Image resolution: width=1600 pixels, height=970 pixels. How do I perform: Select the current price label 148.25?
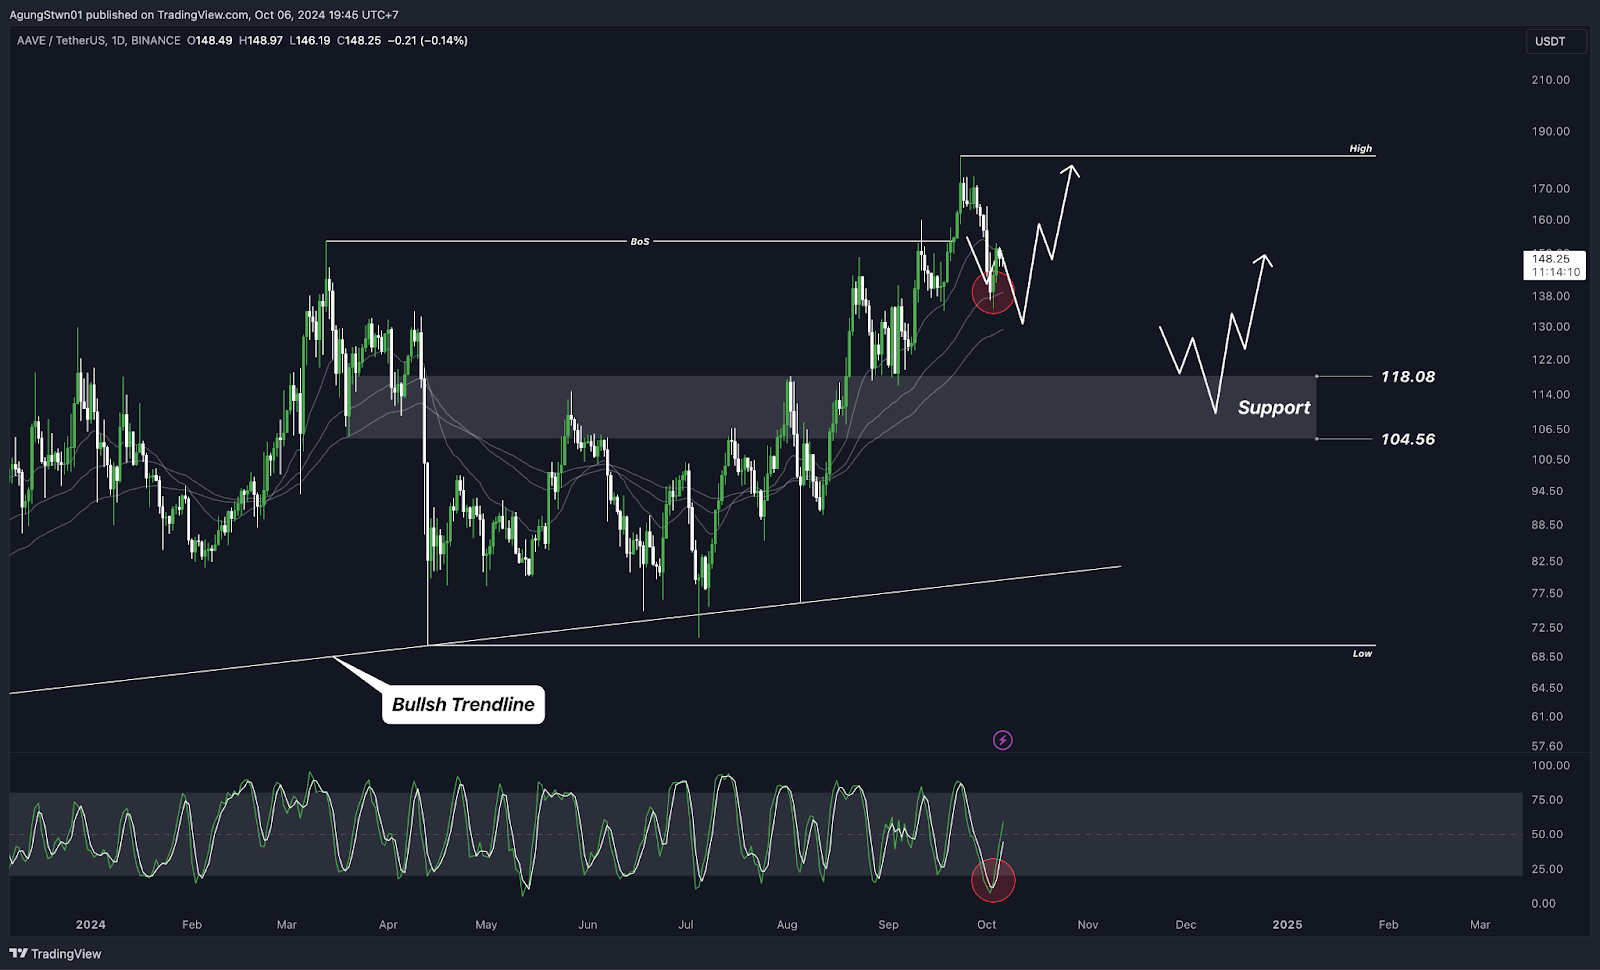(1551, 259)
